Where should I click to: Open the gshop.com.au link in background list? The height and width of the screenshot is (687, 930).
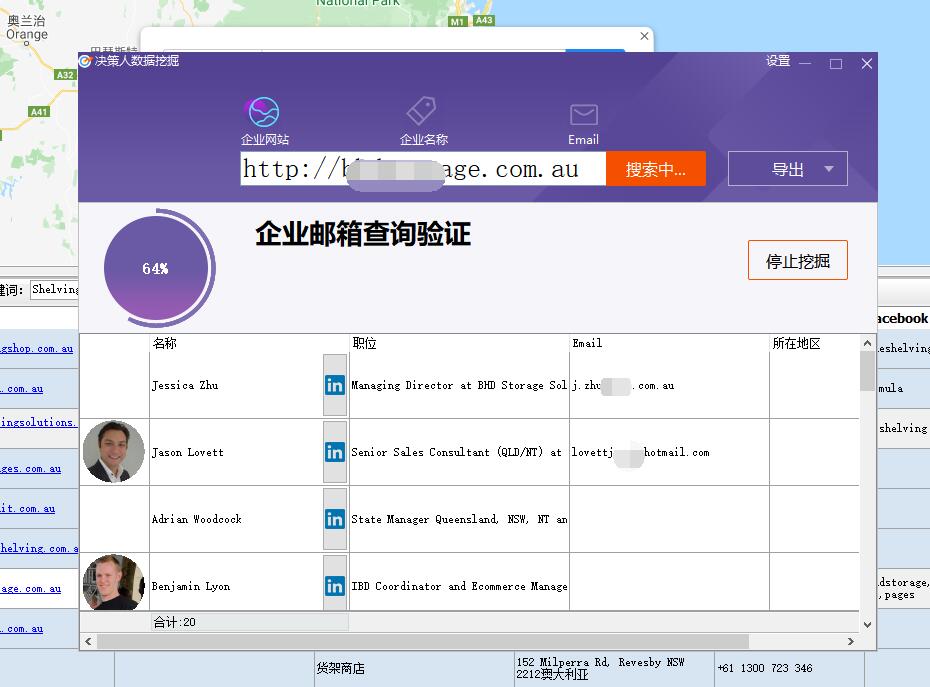point(37,349)
